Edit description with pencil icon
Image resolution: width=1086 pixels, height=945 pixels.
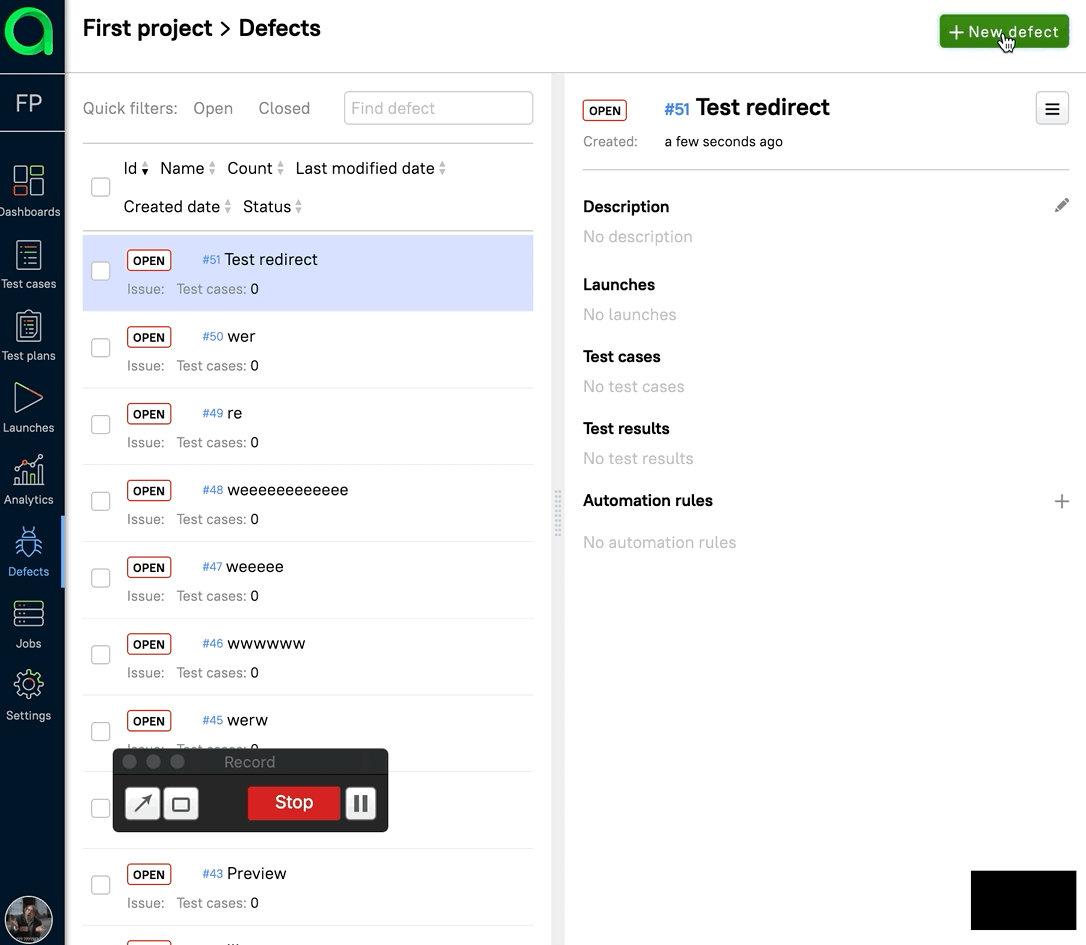[1061, 205]
